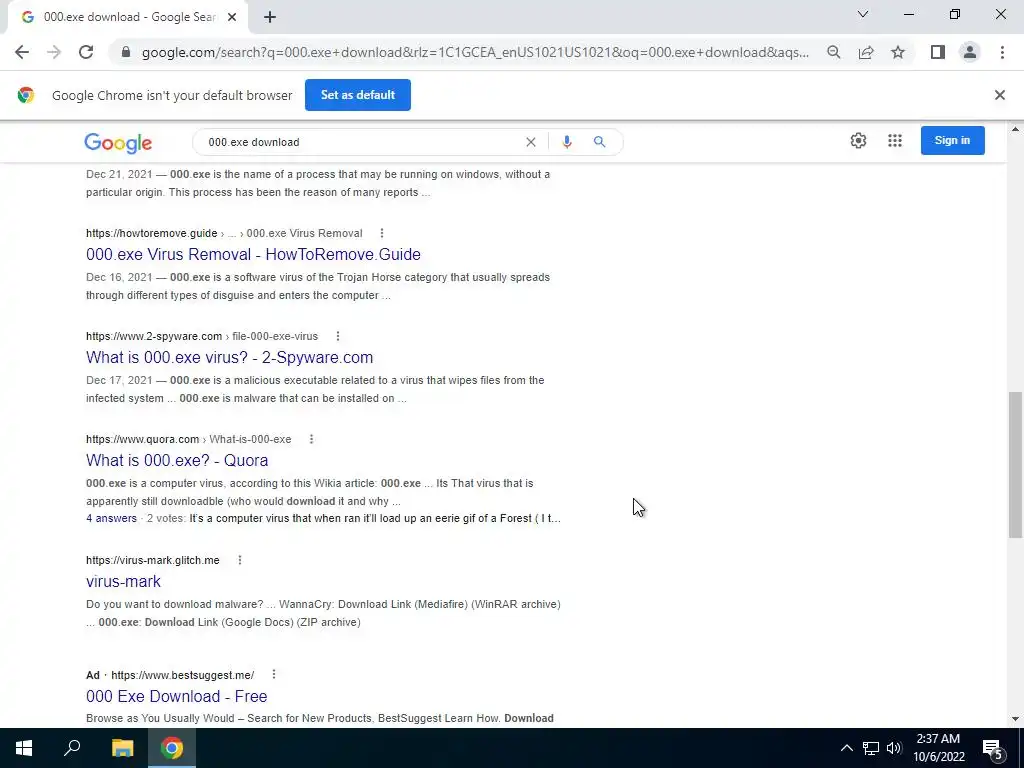Viewport: 1024px width, 768px height.
Task: Clear the search query with the X
Action: [x=531, y=142]
